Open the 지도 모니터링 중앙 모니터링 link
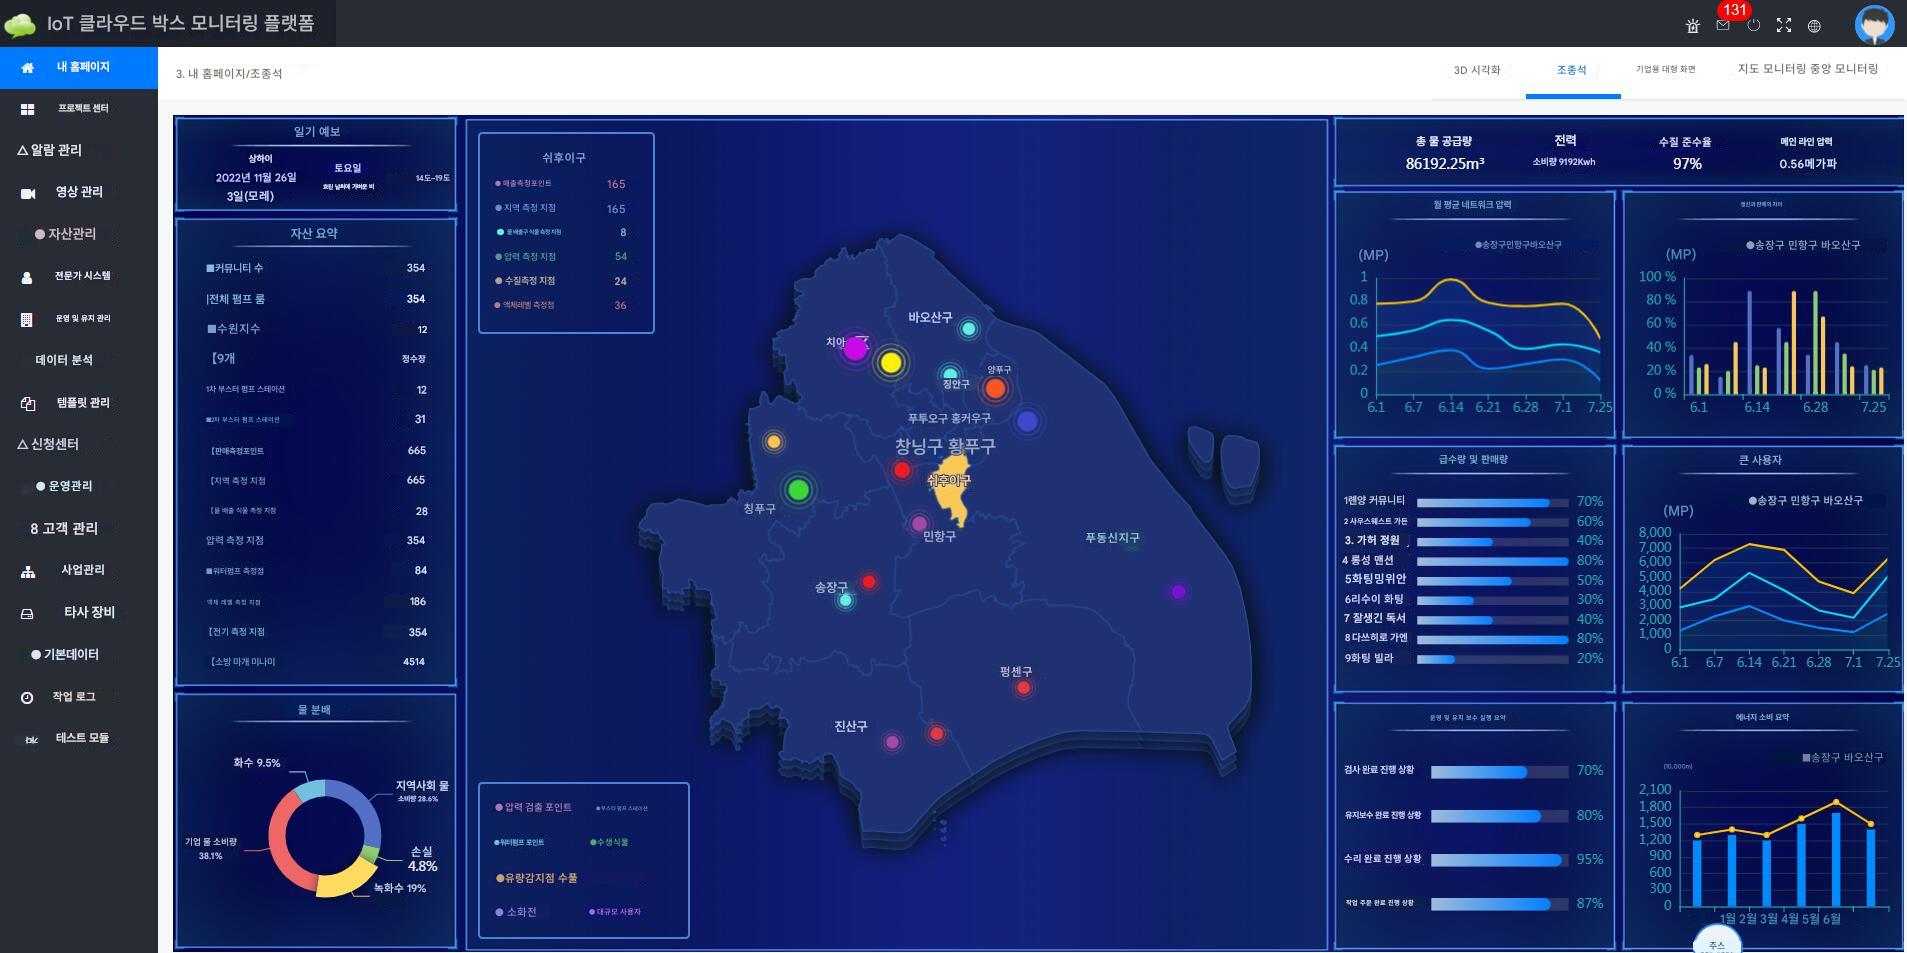Image resolution: width=1907 pixels, height=953 pixels. [x=1807, y=69]
